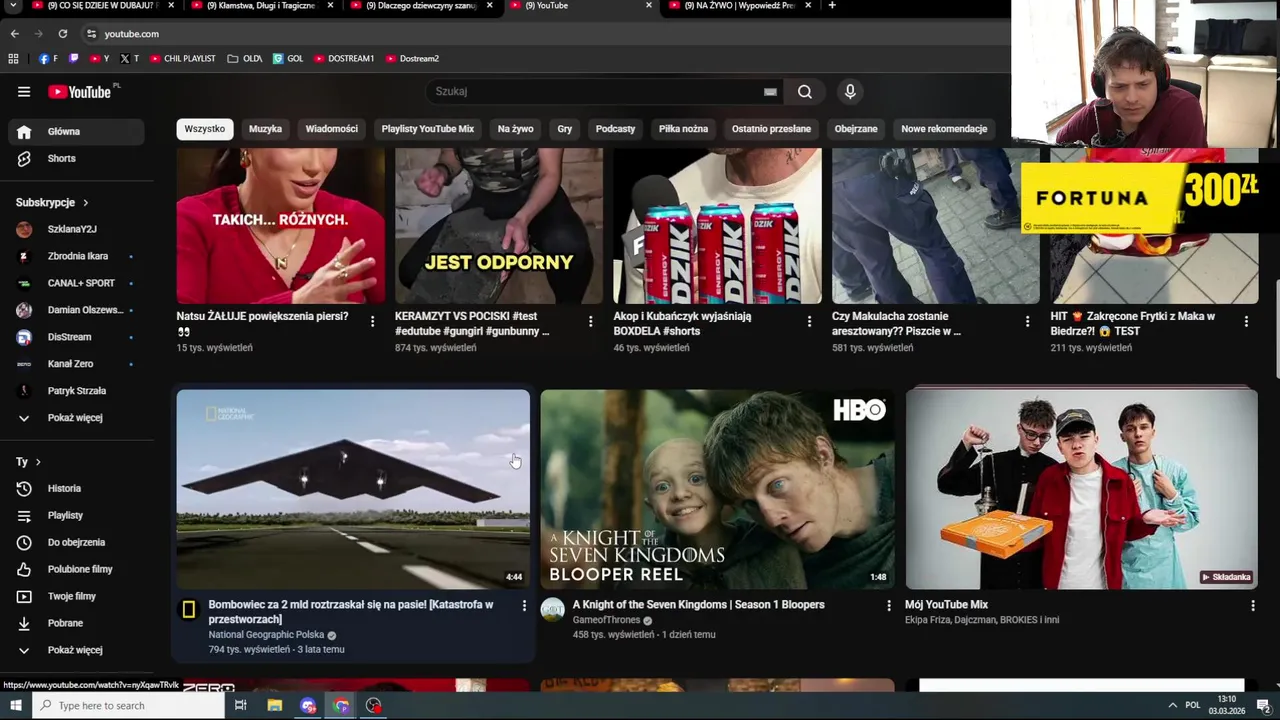This screenshot has width=1280, height=720.
Task: Click the search magnifier button
Action: coord(805,92)
